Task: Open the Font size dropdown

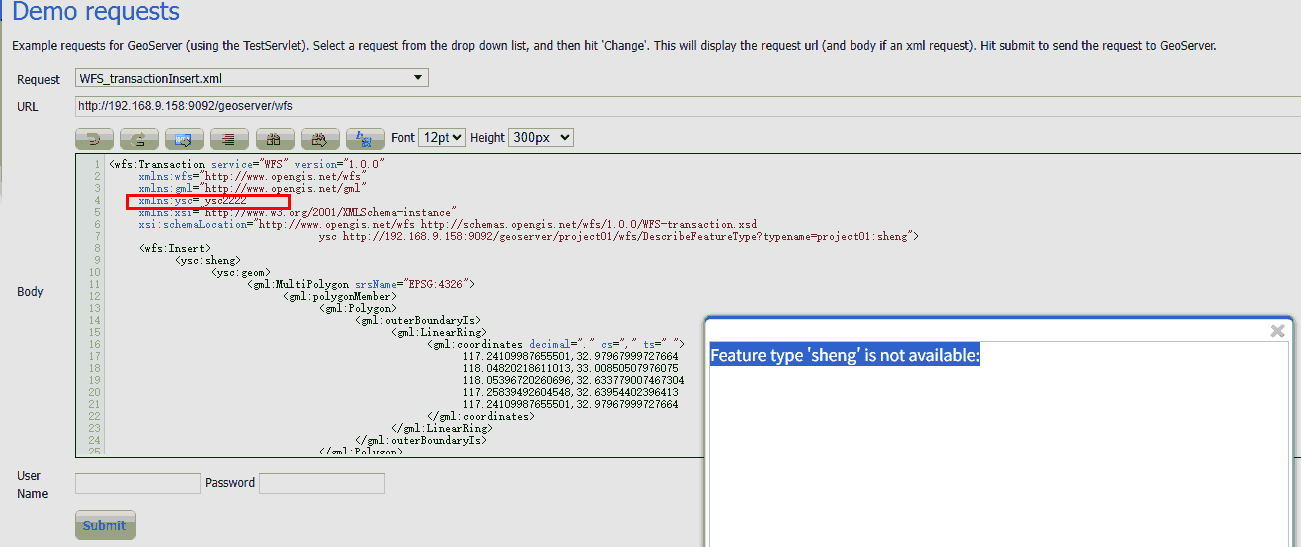Action: pos(442,138)
